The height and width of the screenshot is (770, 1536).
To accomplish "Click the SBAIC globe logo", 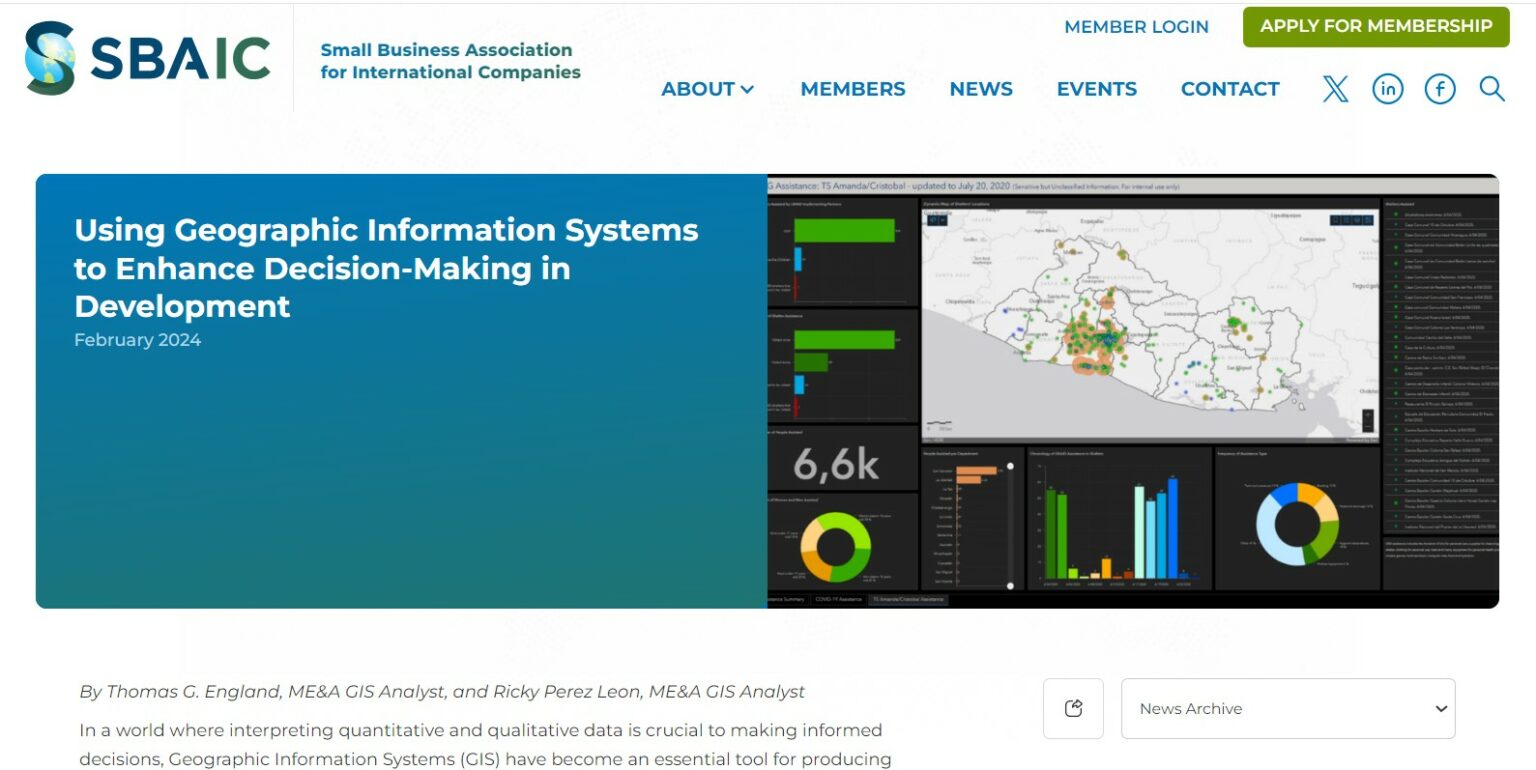I will (x=50, y=57).
